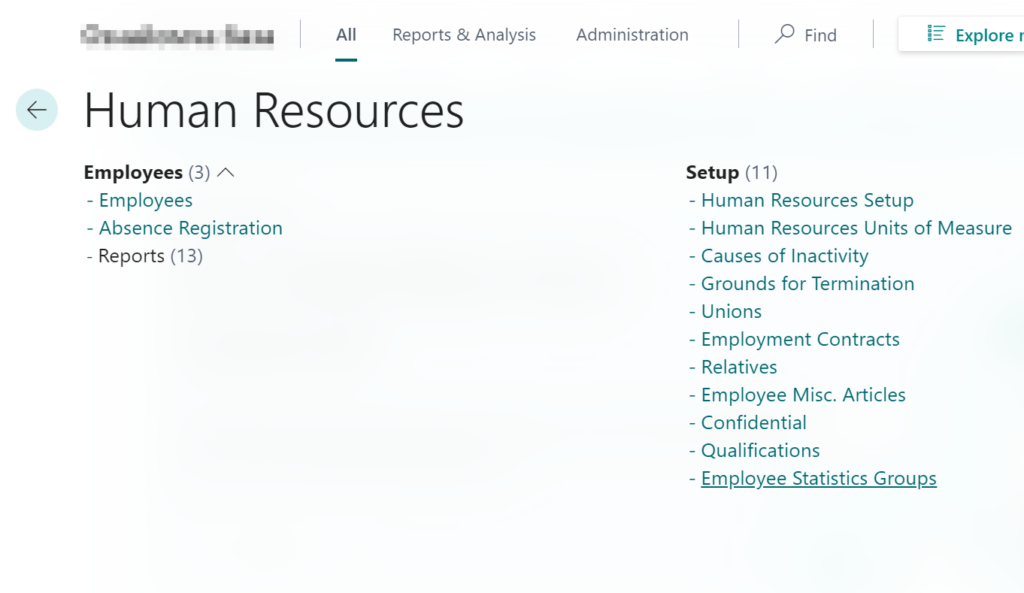Open Causes of Inactivity
The image size is (1024, 593).
coord(784,256)
